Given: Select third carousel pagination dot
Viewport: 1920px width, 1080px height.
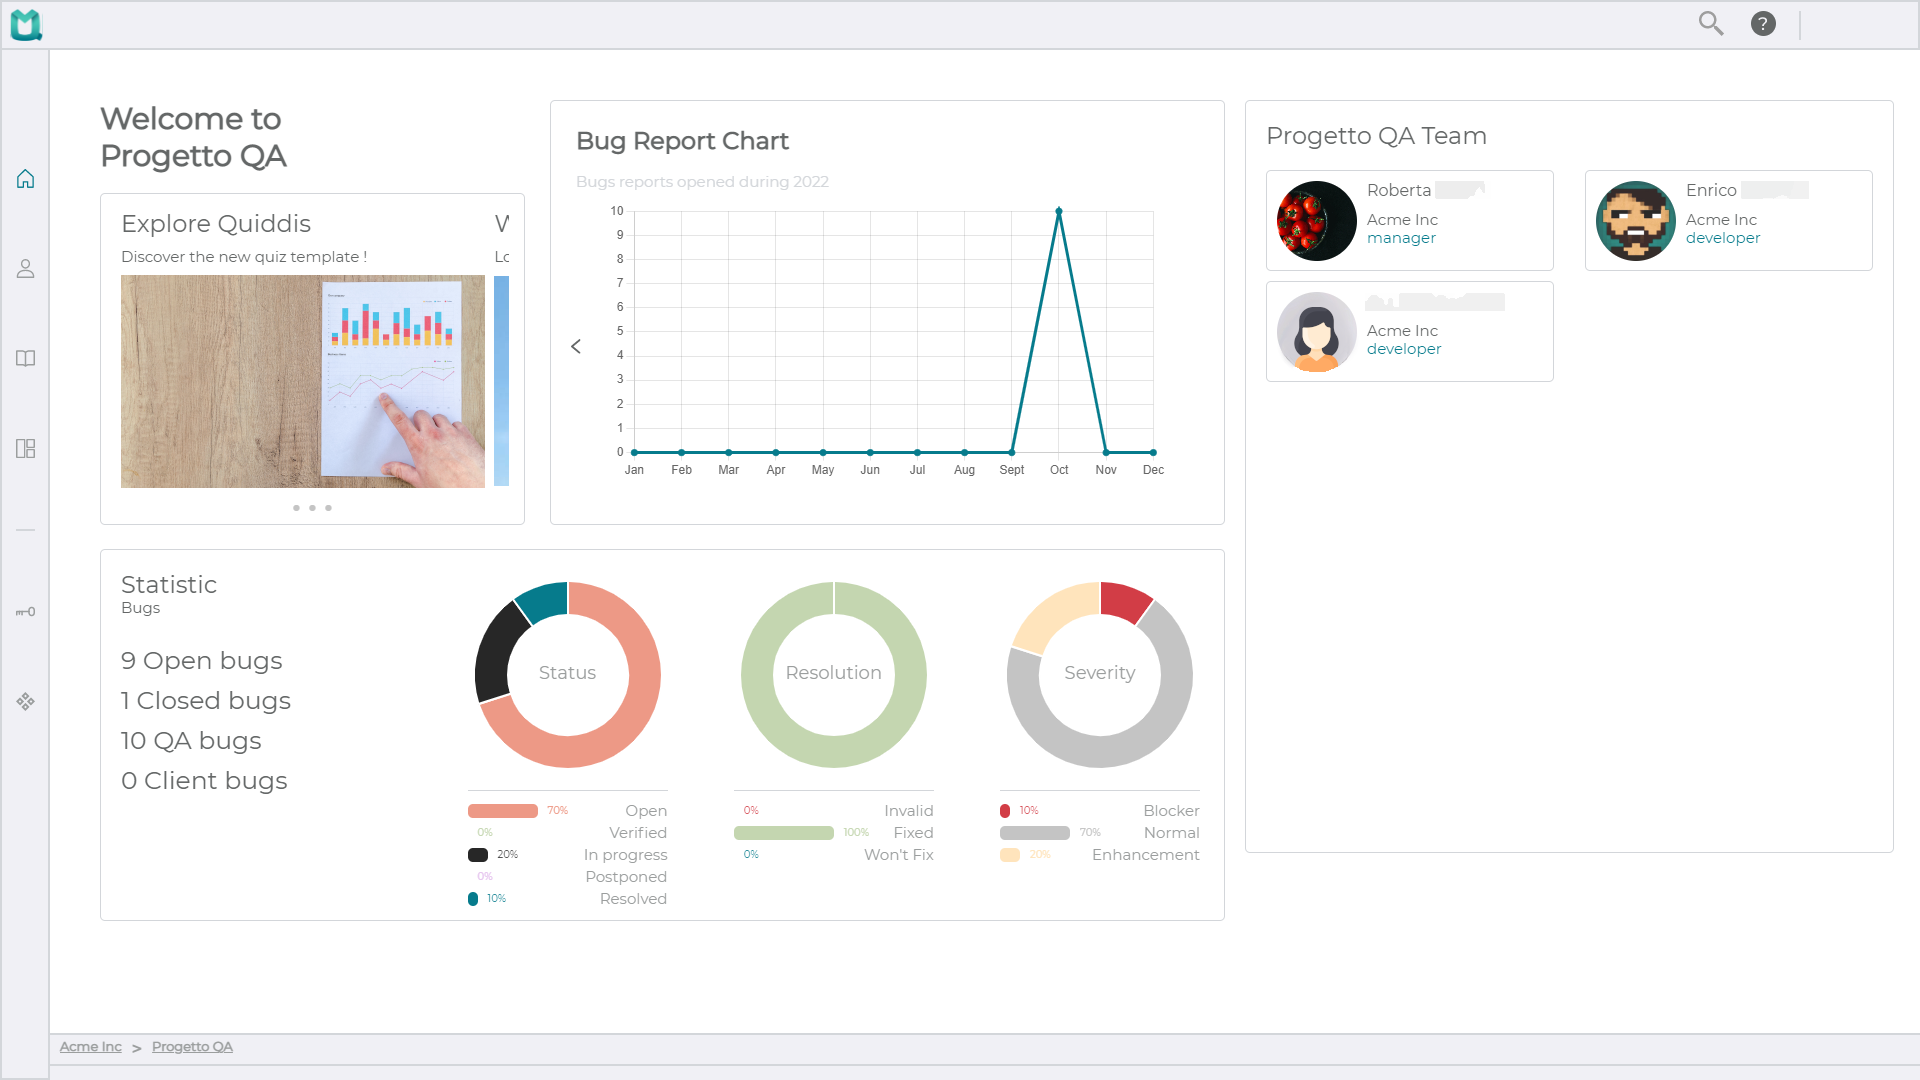Looking at the screenshot, I should (328, 508).
